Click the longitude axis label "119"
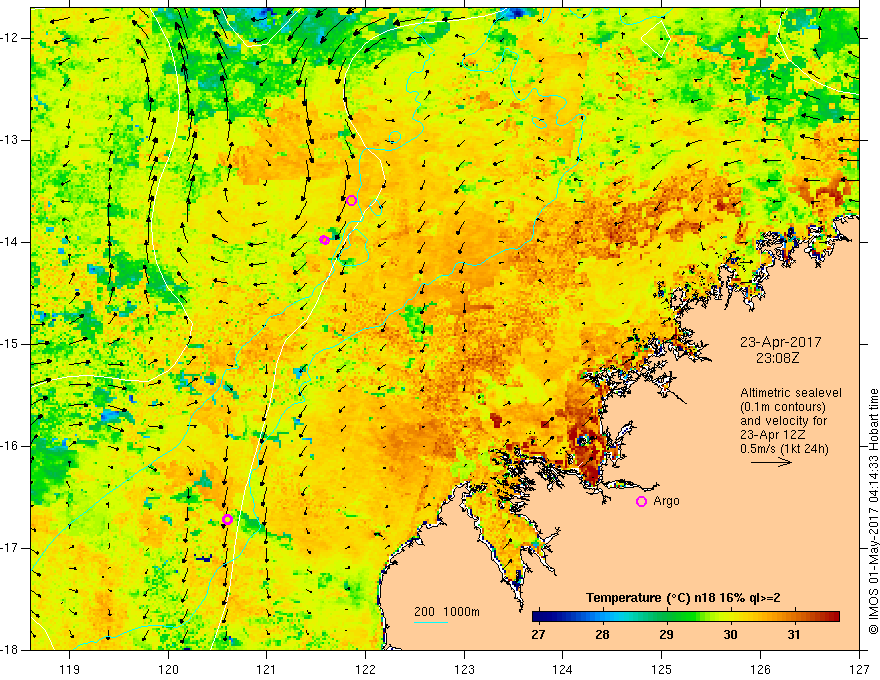The image size is (880, 680). [x=70, y=669]
